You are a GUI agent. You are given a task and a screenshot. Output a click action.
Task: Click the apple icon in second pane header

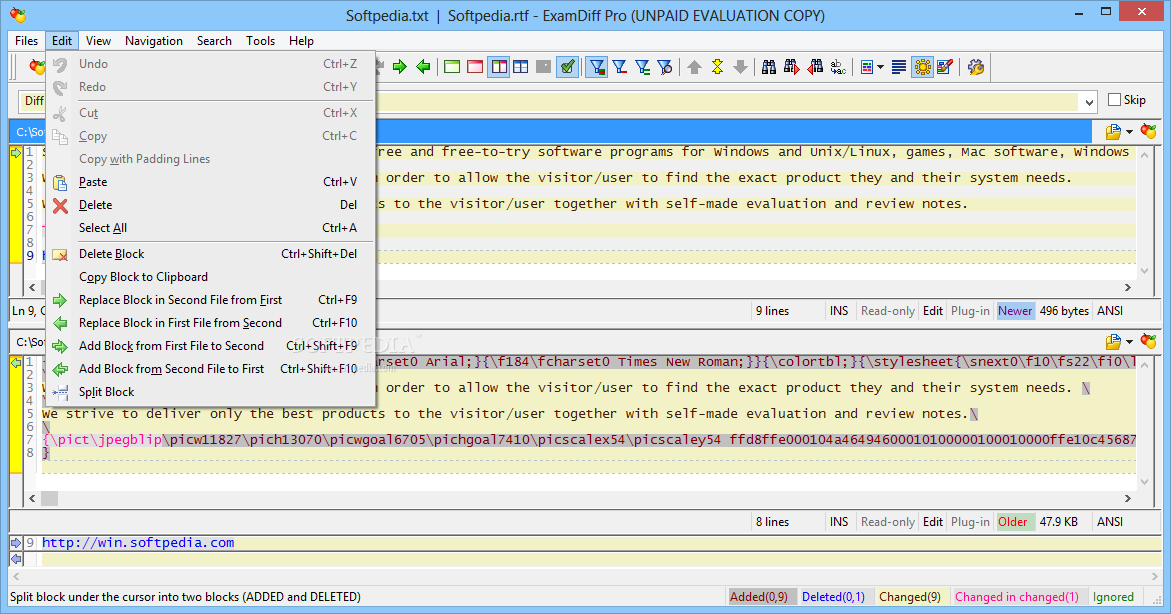(1149, 341)
